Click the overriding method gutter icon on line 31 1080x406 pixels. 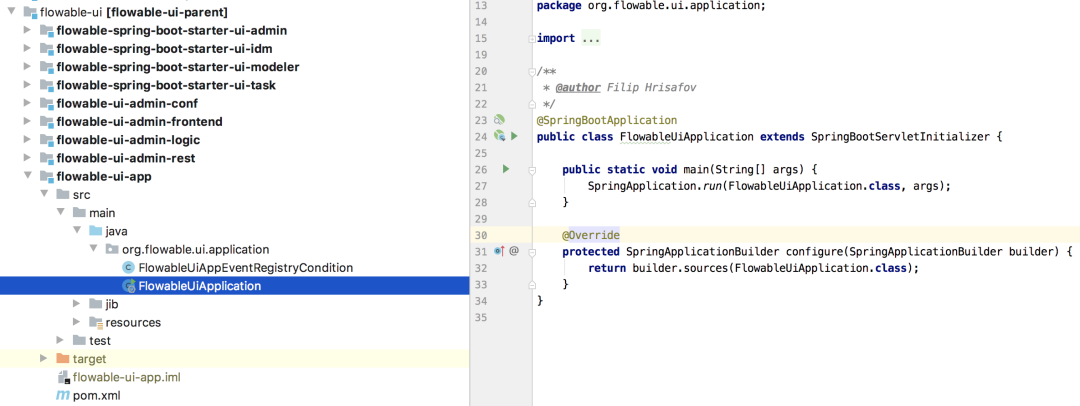[x=499, y=252]
